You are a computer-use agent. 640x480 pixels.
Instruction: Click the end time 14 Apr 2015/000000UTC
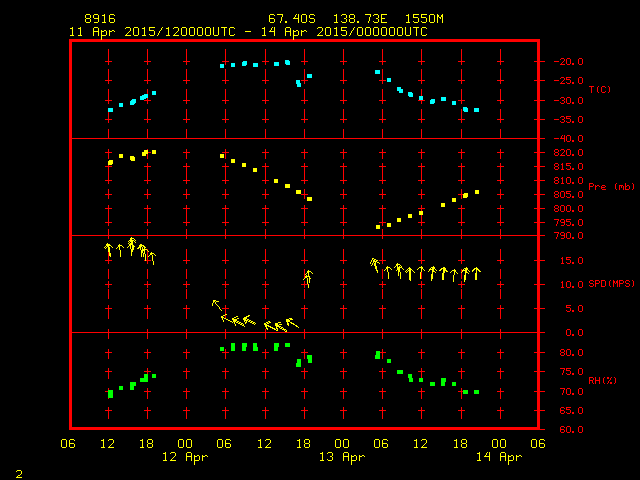344,32
